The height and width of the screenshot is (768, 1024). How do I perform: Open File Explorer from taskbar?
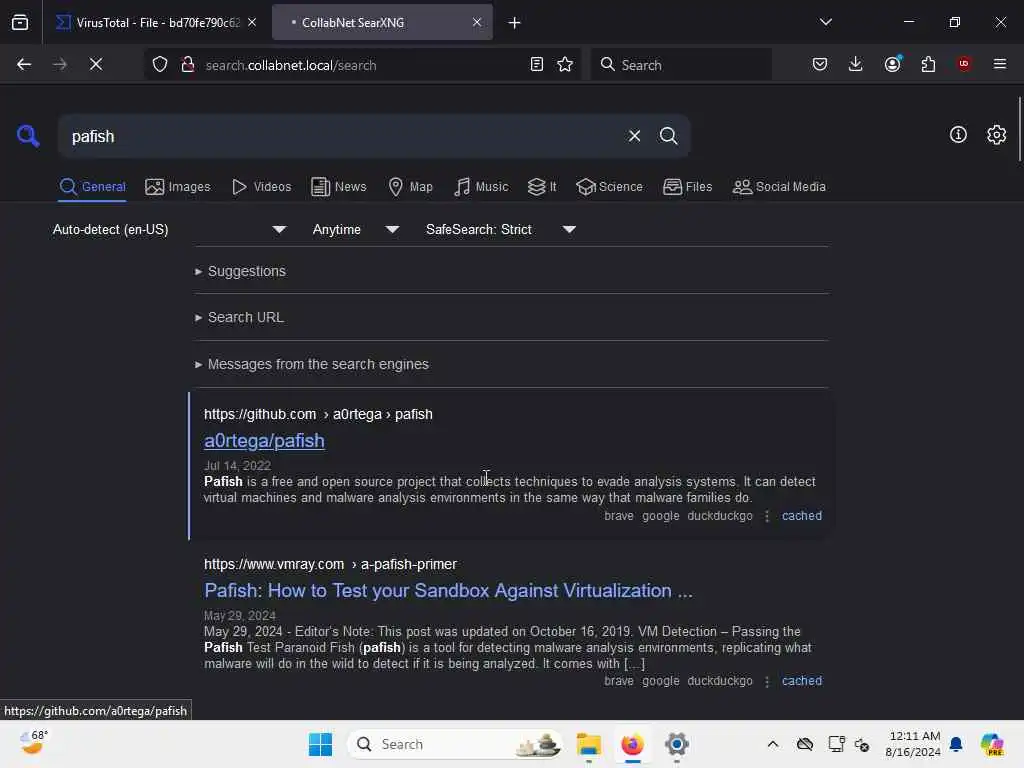click(588, 744)
